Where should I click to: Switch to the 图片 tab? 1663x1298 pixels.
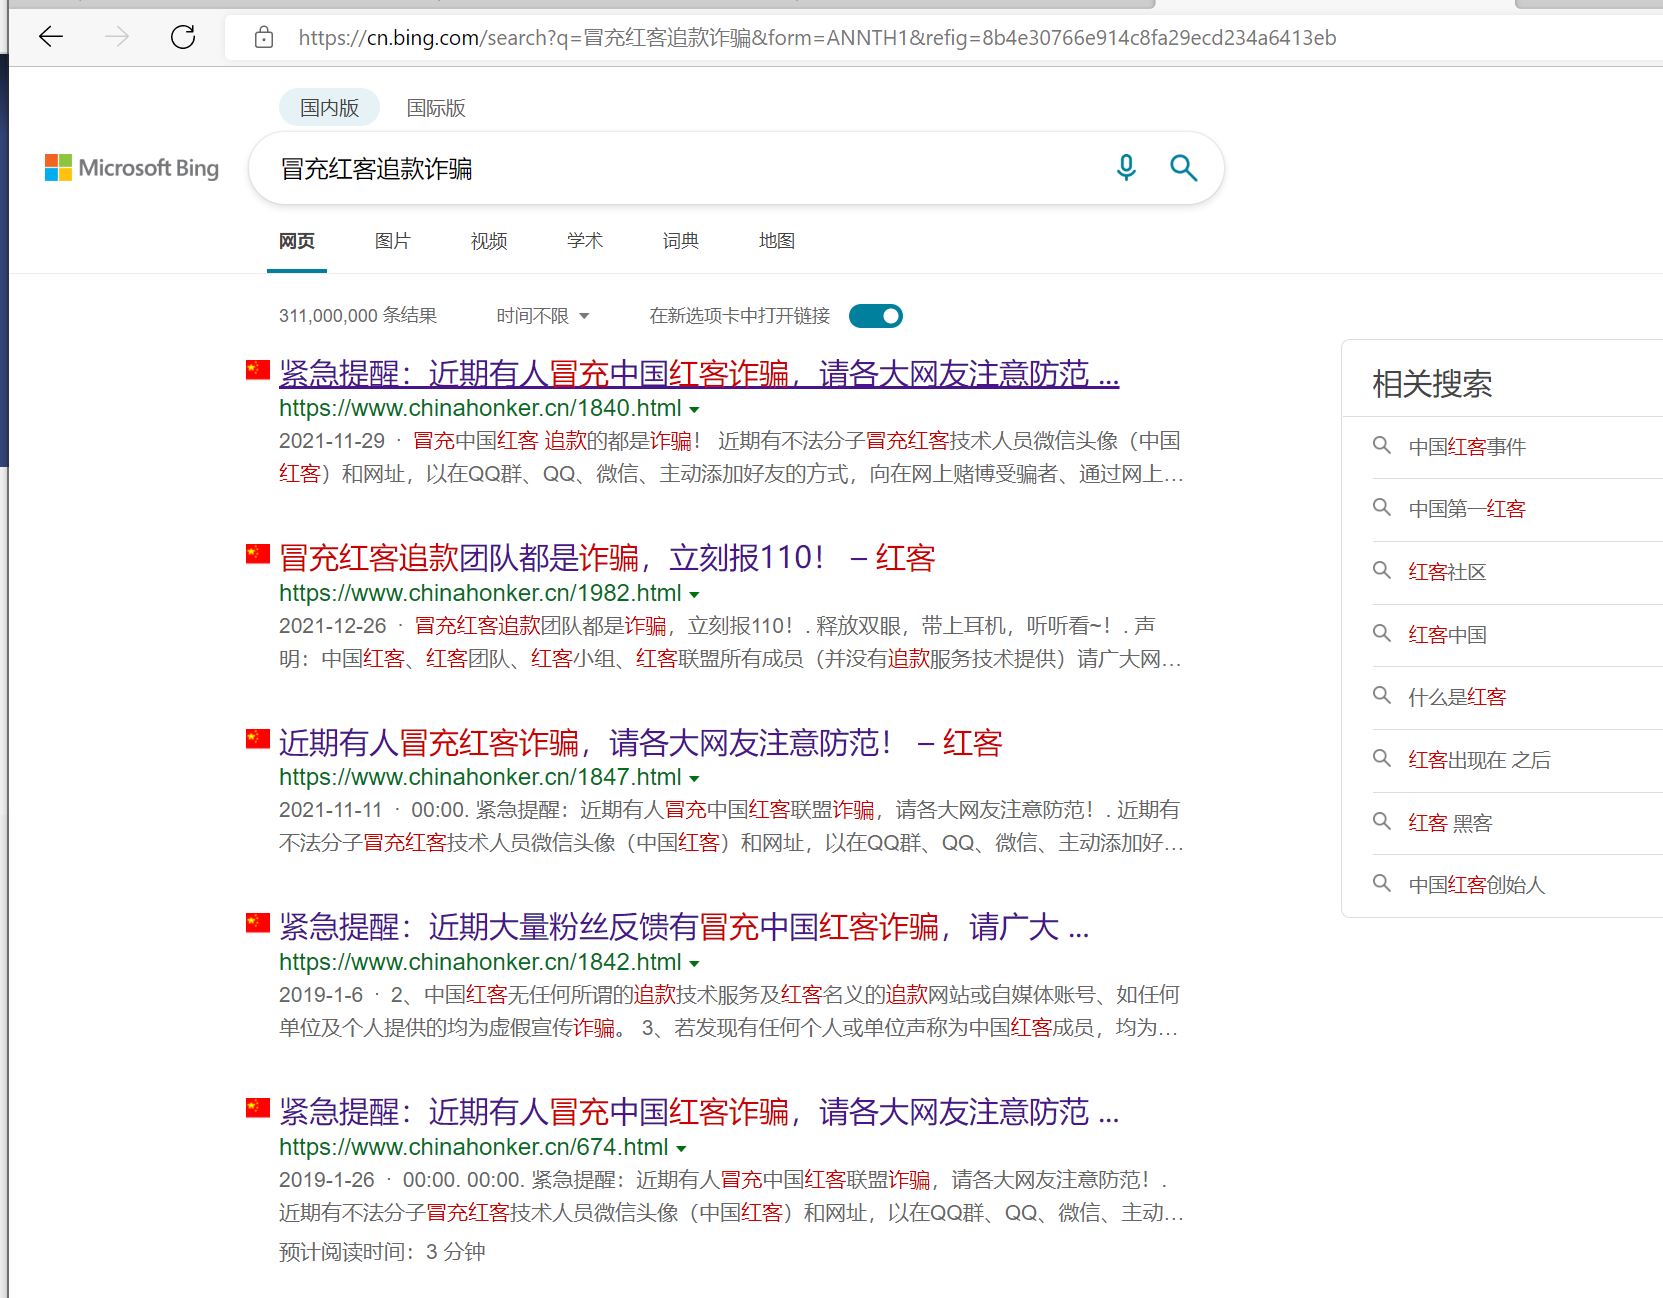pos(392,241)
